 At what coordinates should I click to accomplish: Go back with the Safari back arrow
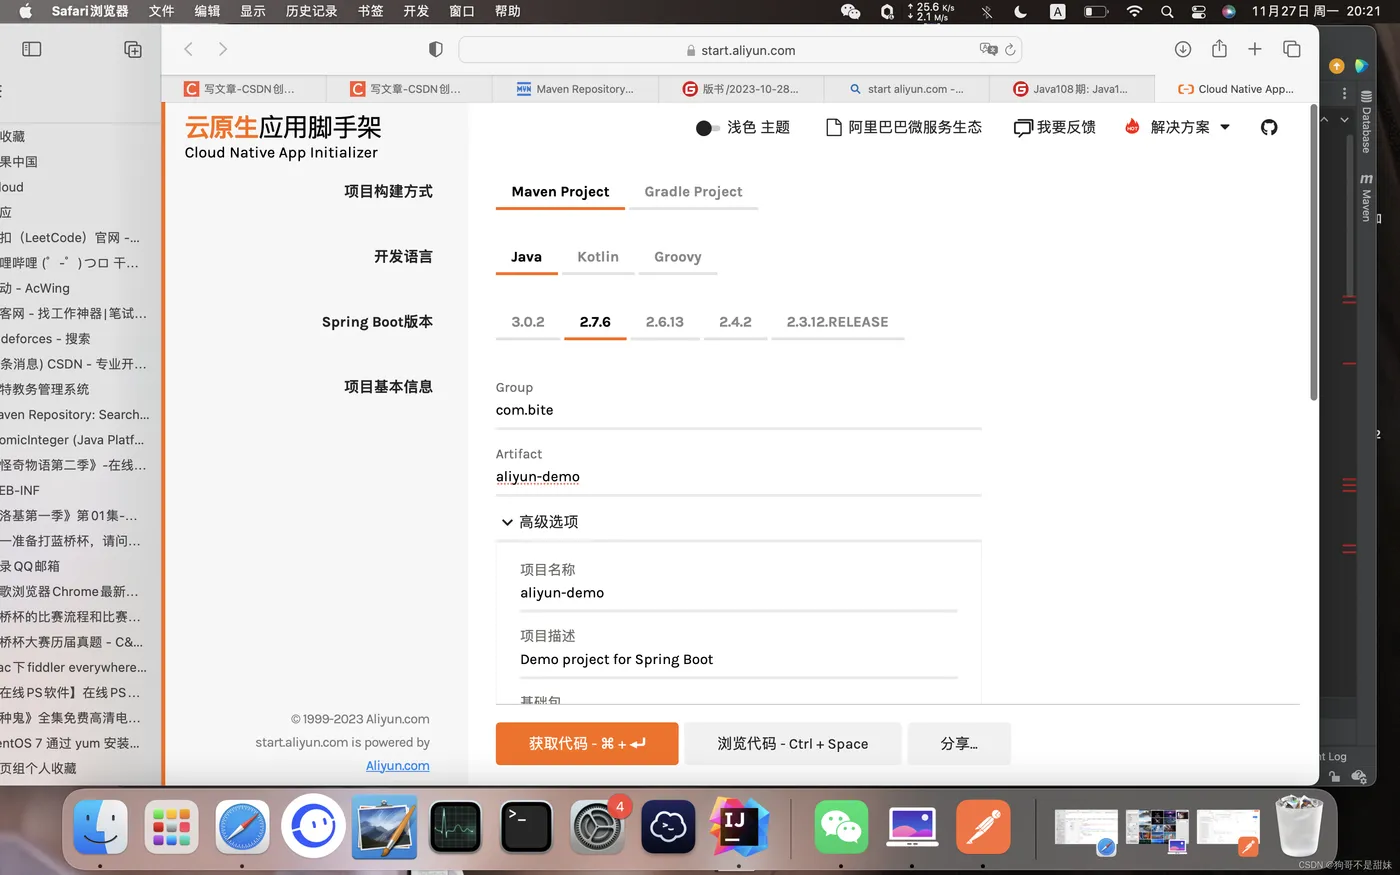tap(188, 49)
